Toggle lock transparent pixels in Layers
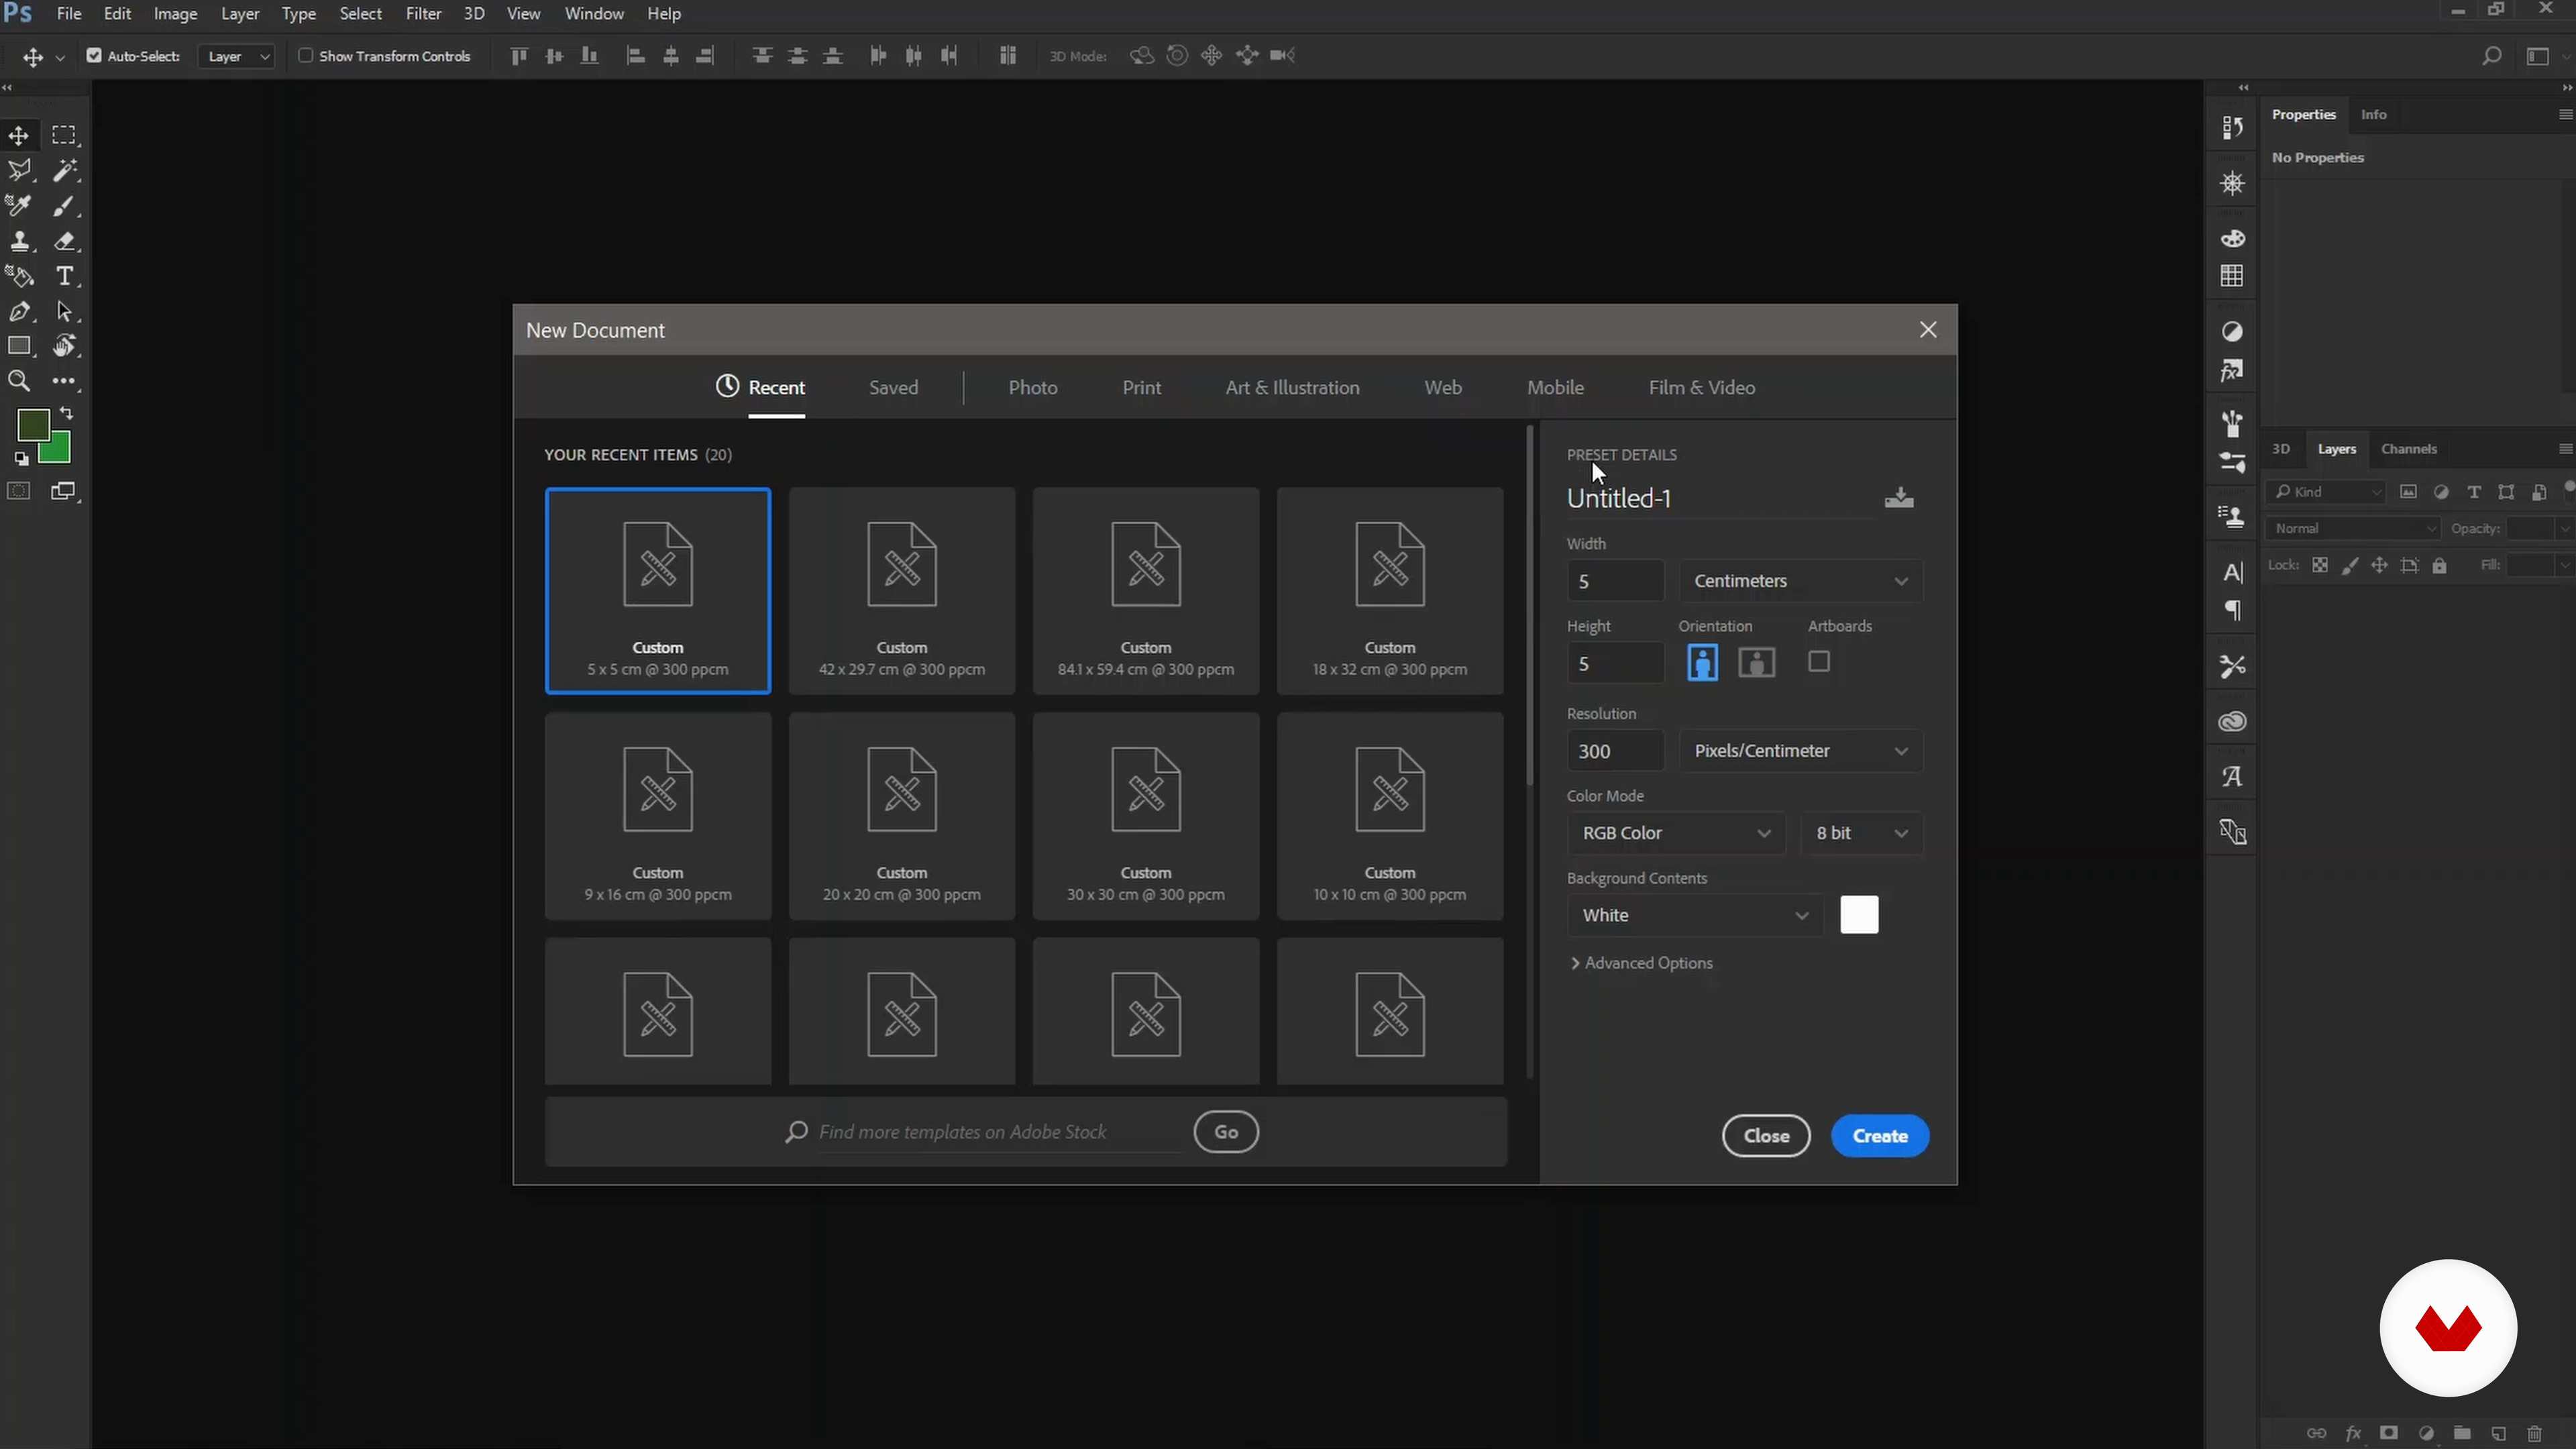The image size is (2576, 1449). pos(2320,565)
